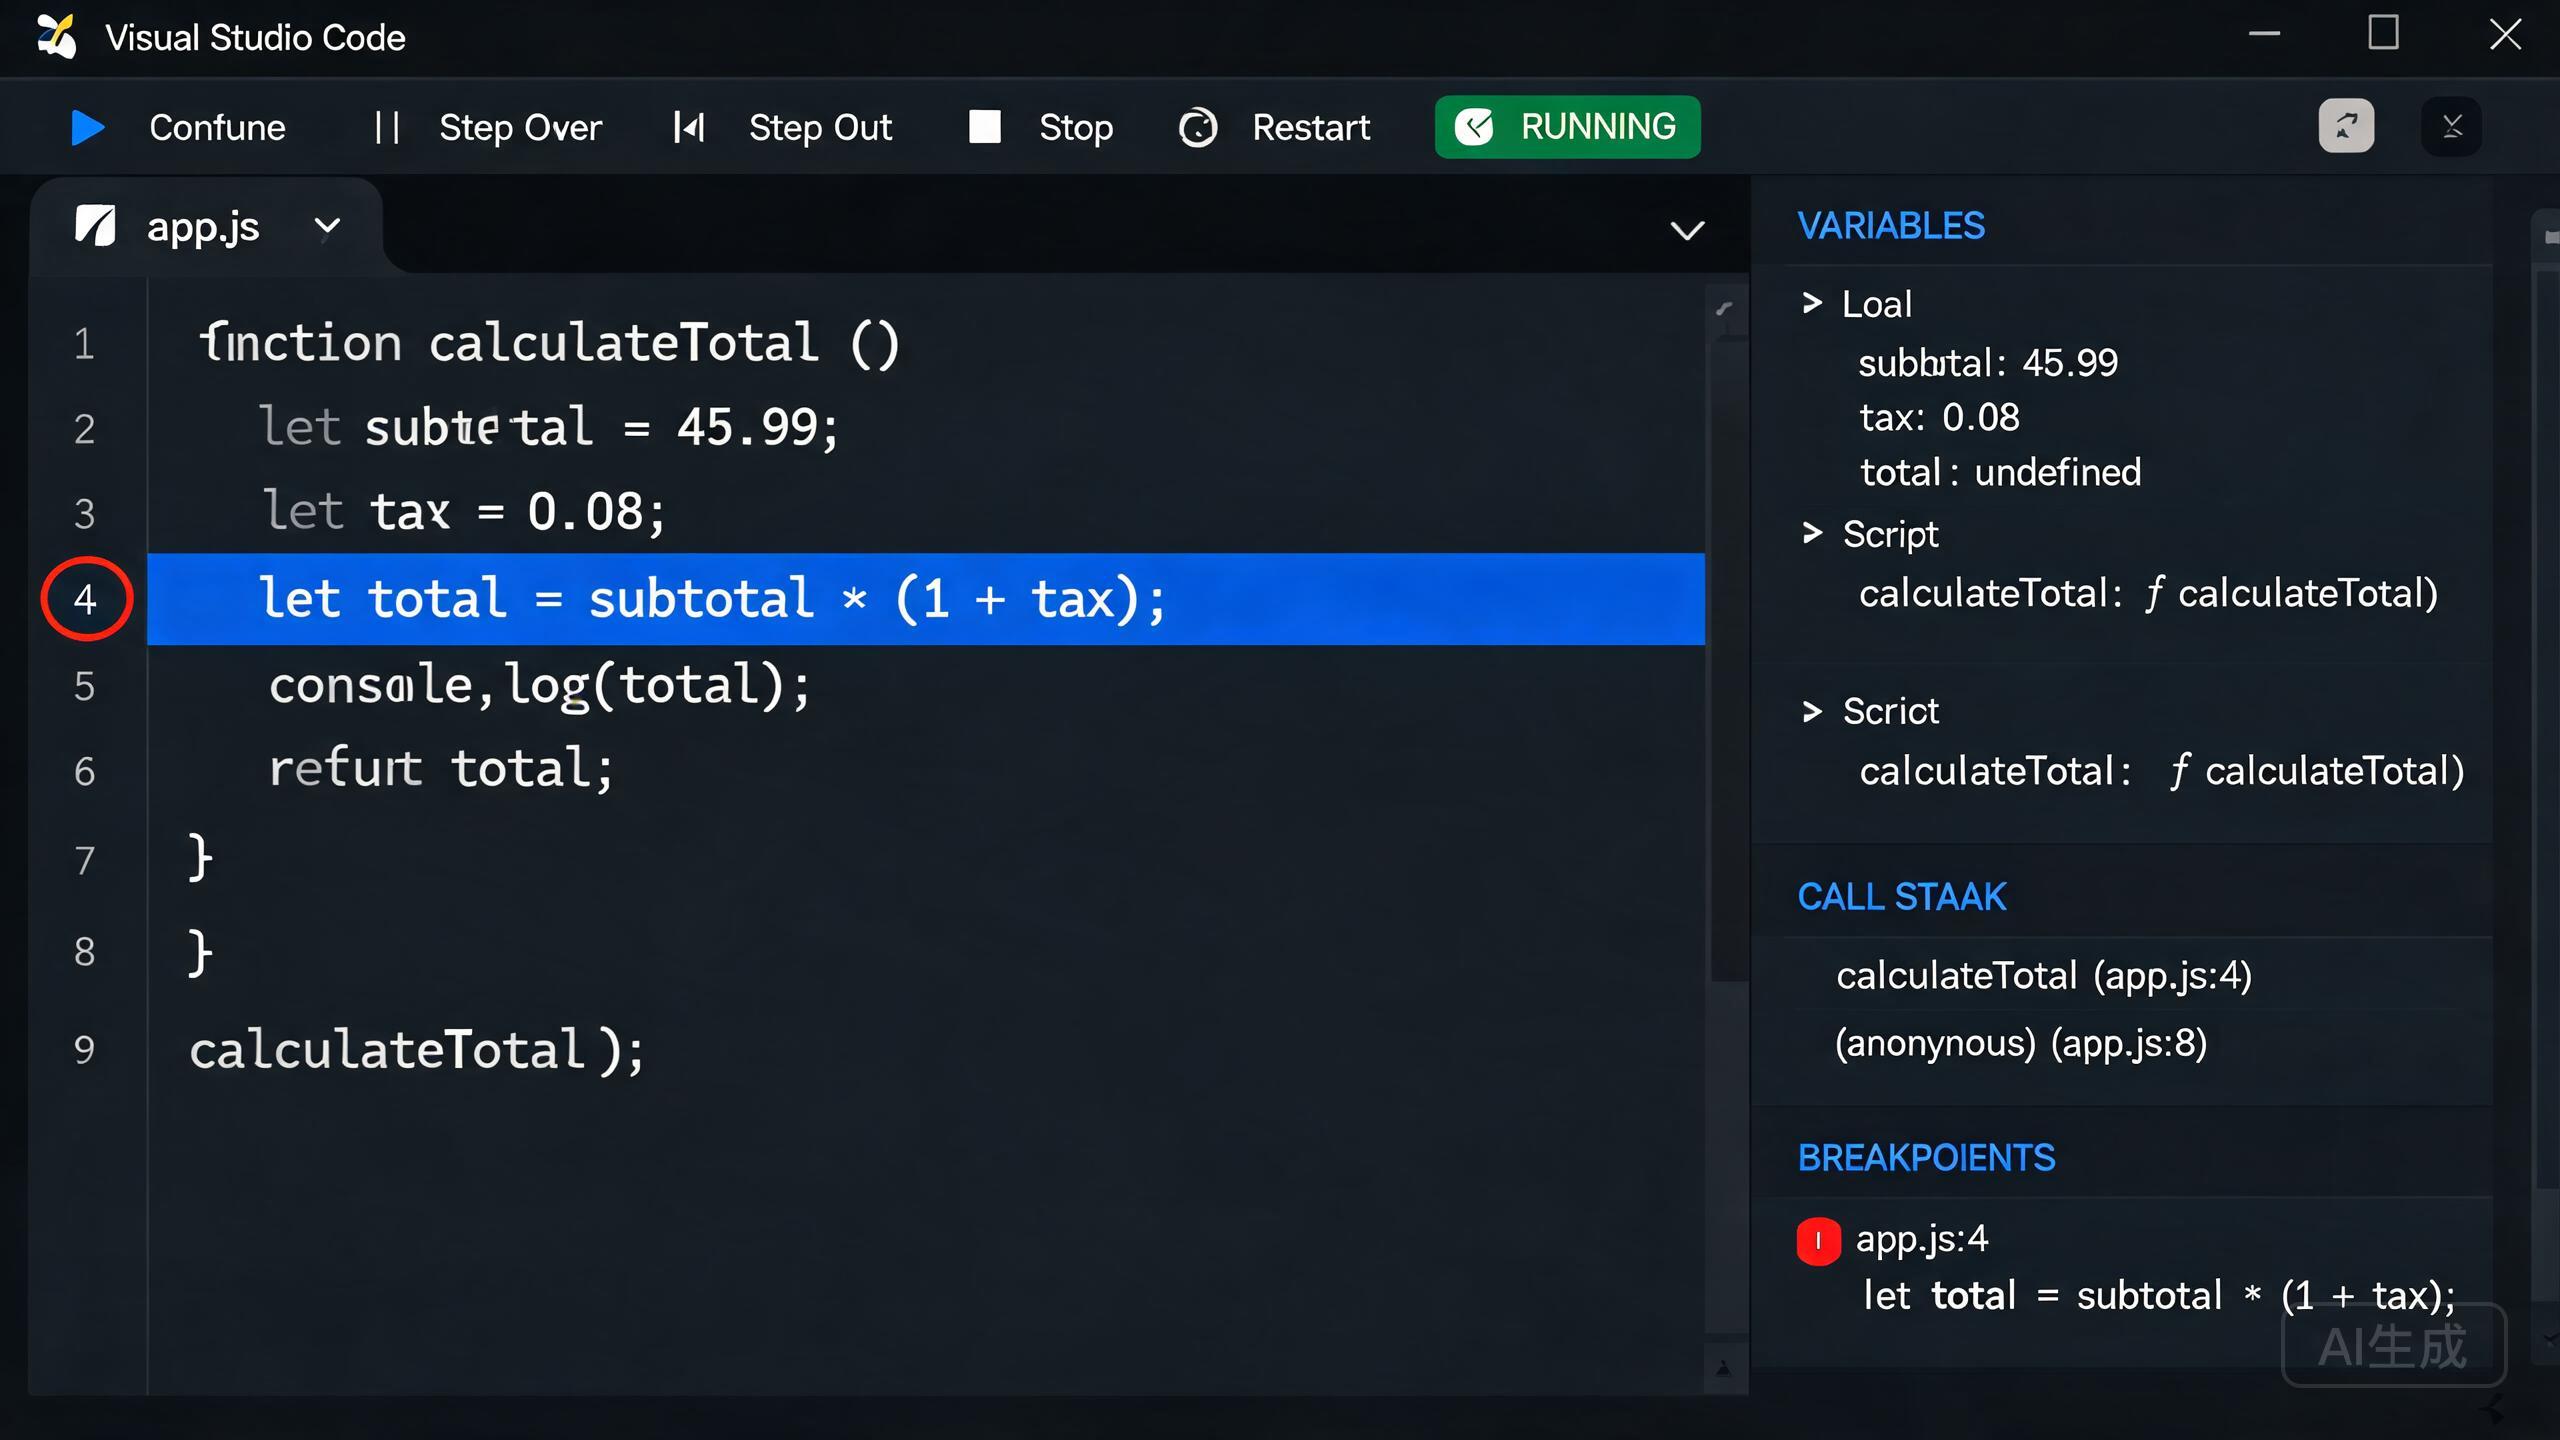Screen dimensions: 2560x1440
Task: Click the Step Over pause-bars icon
Action: pyautogui.click(x=387, y=127)
